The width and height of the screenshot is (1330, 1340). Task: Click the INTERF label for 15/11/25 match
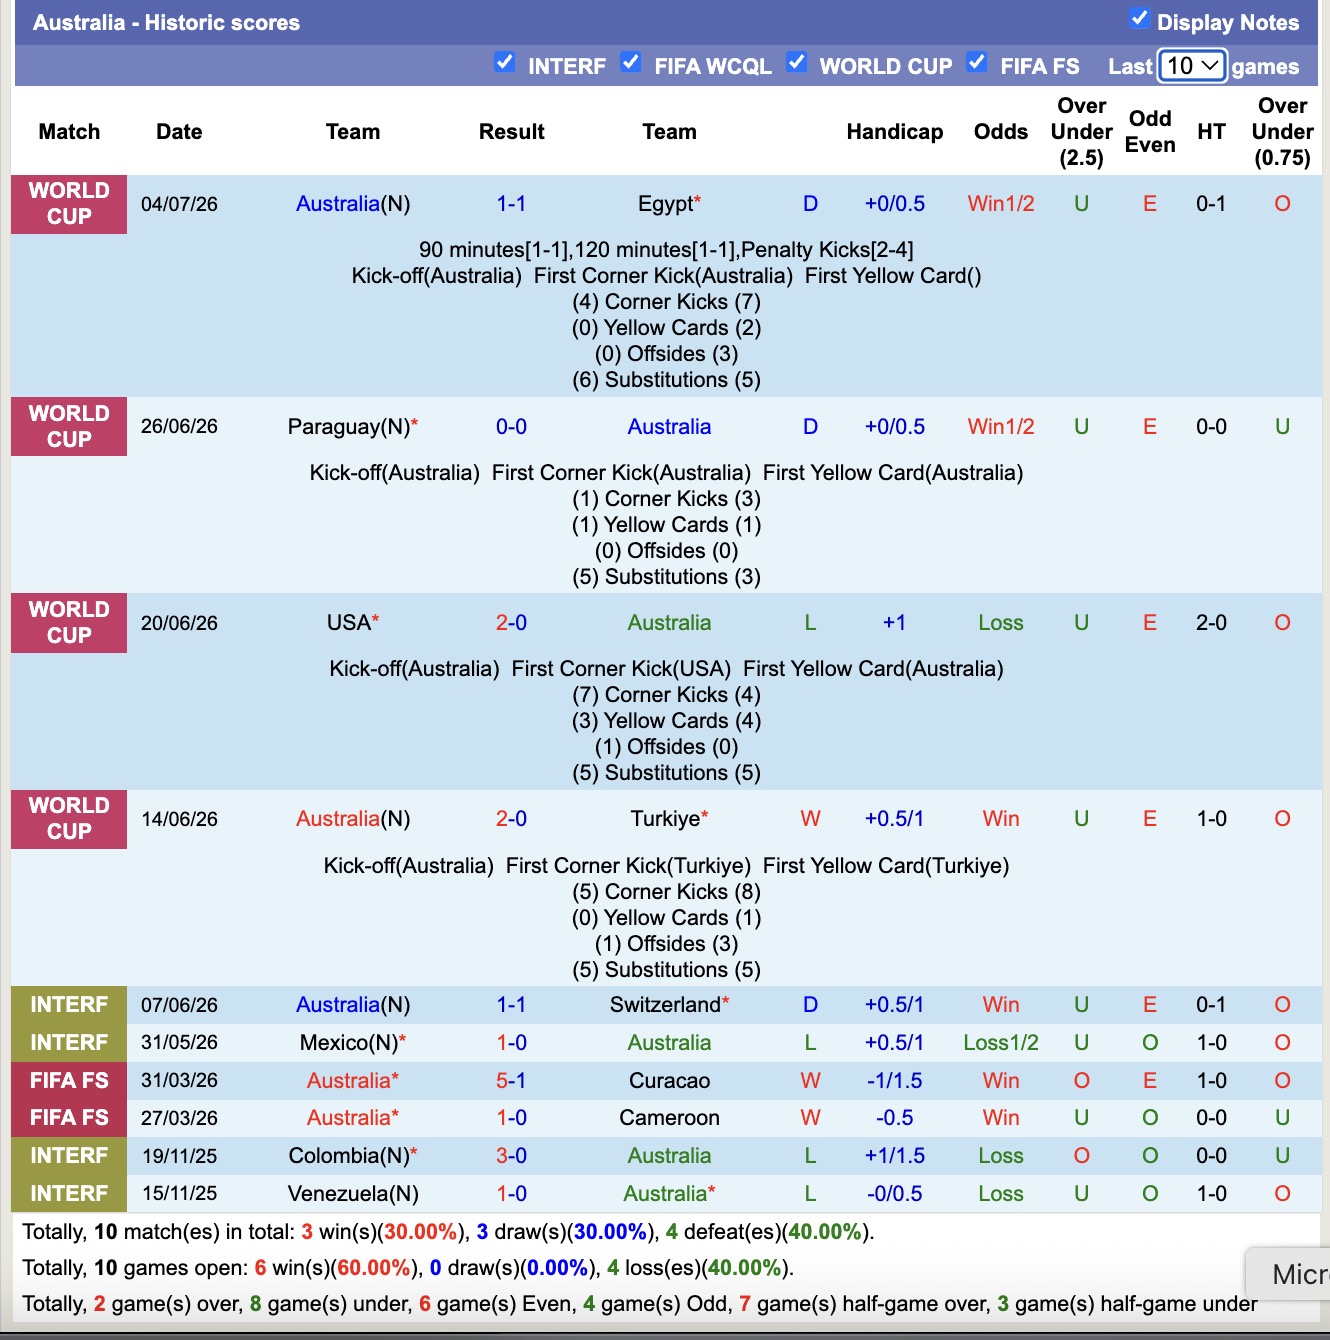pyautogui.click(x=69, y=1194)
